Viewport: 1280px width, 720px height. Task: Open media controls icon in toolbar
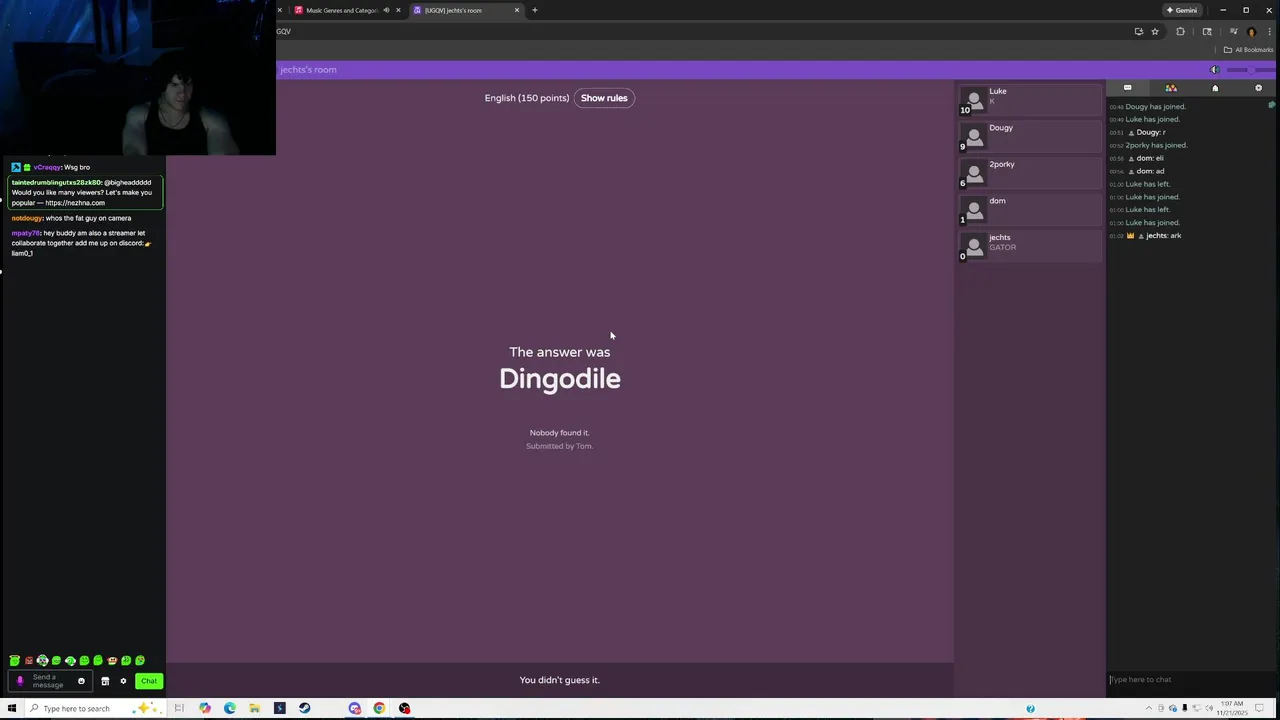click(1233, 31)
